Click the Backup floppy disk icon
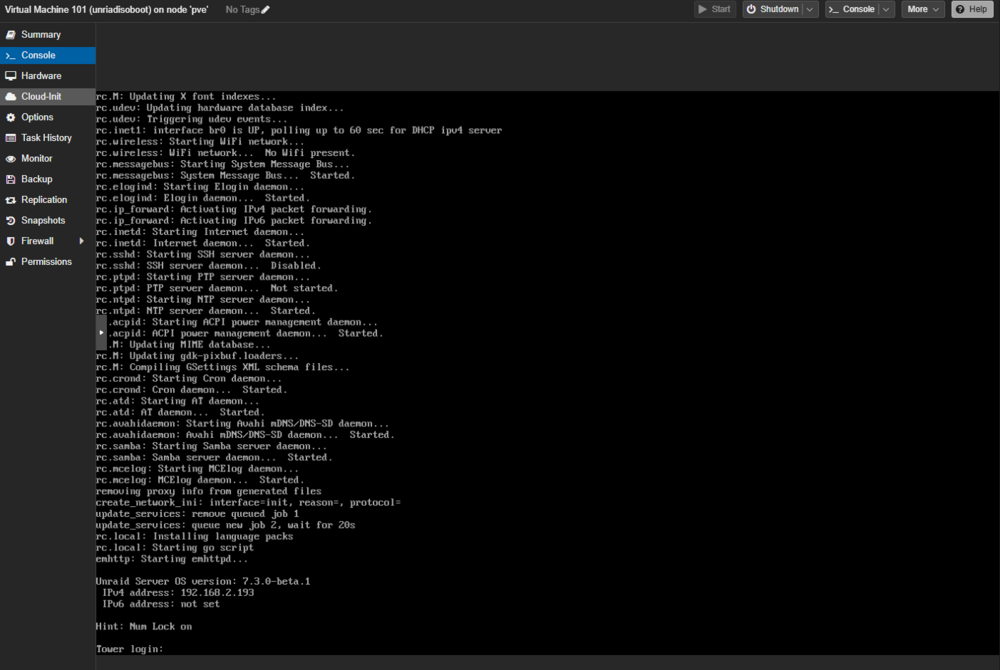This screenshot has height=670, width=1000. (x=11, y=179)
